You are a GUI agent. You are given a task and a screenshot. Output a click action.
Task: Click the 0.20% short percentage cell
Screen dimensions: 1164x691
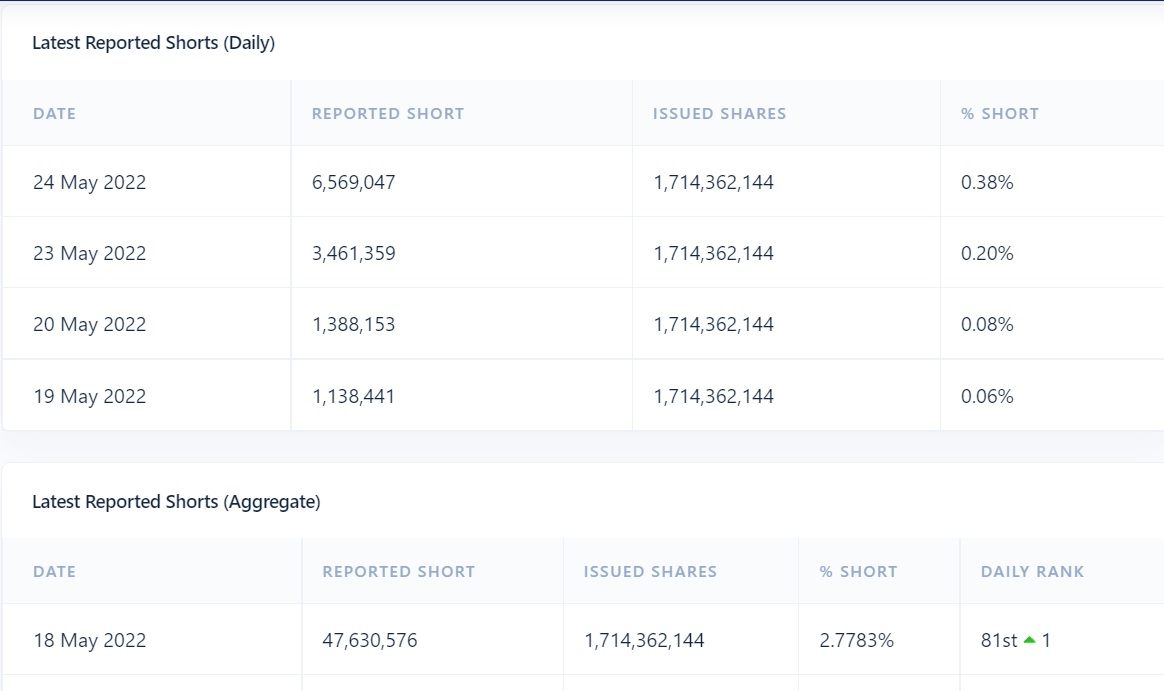[987, 254]
